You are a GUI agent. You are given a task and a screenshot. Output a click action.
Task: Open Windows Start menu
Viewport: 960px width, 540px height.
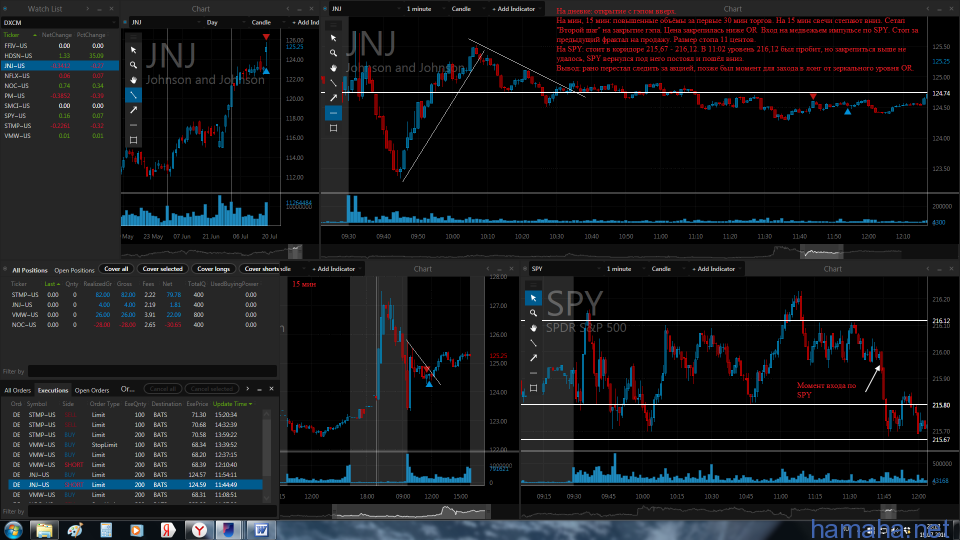click(13, 530)
